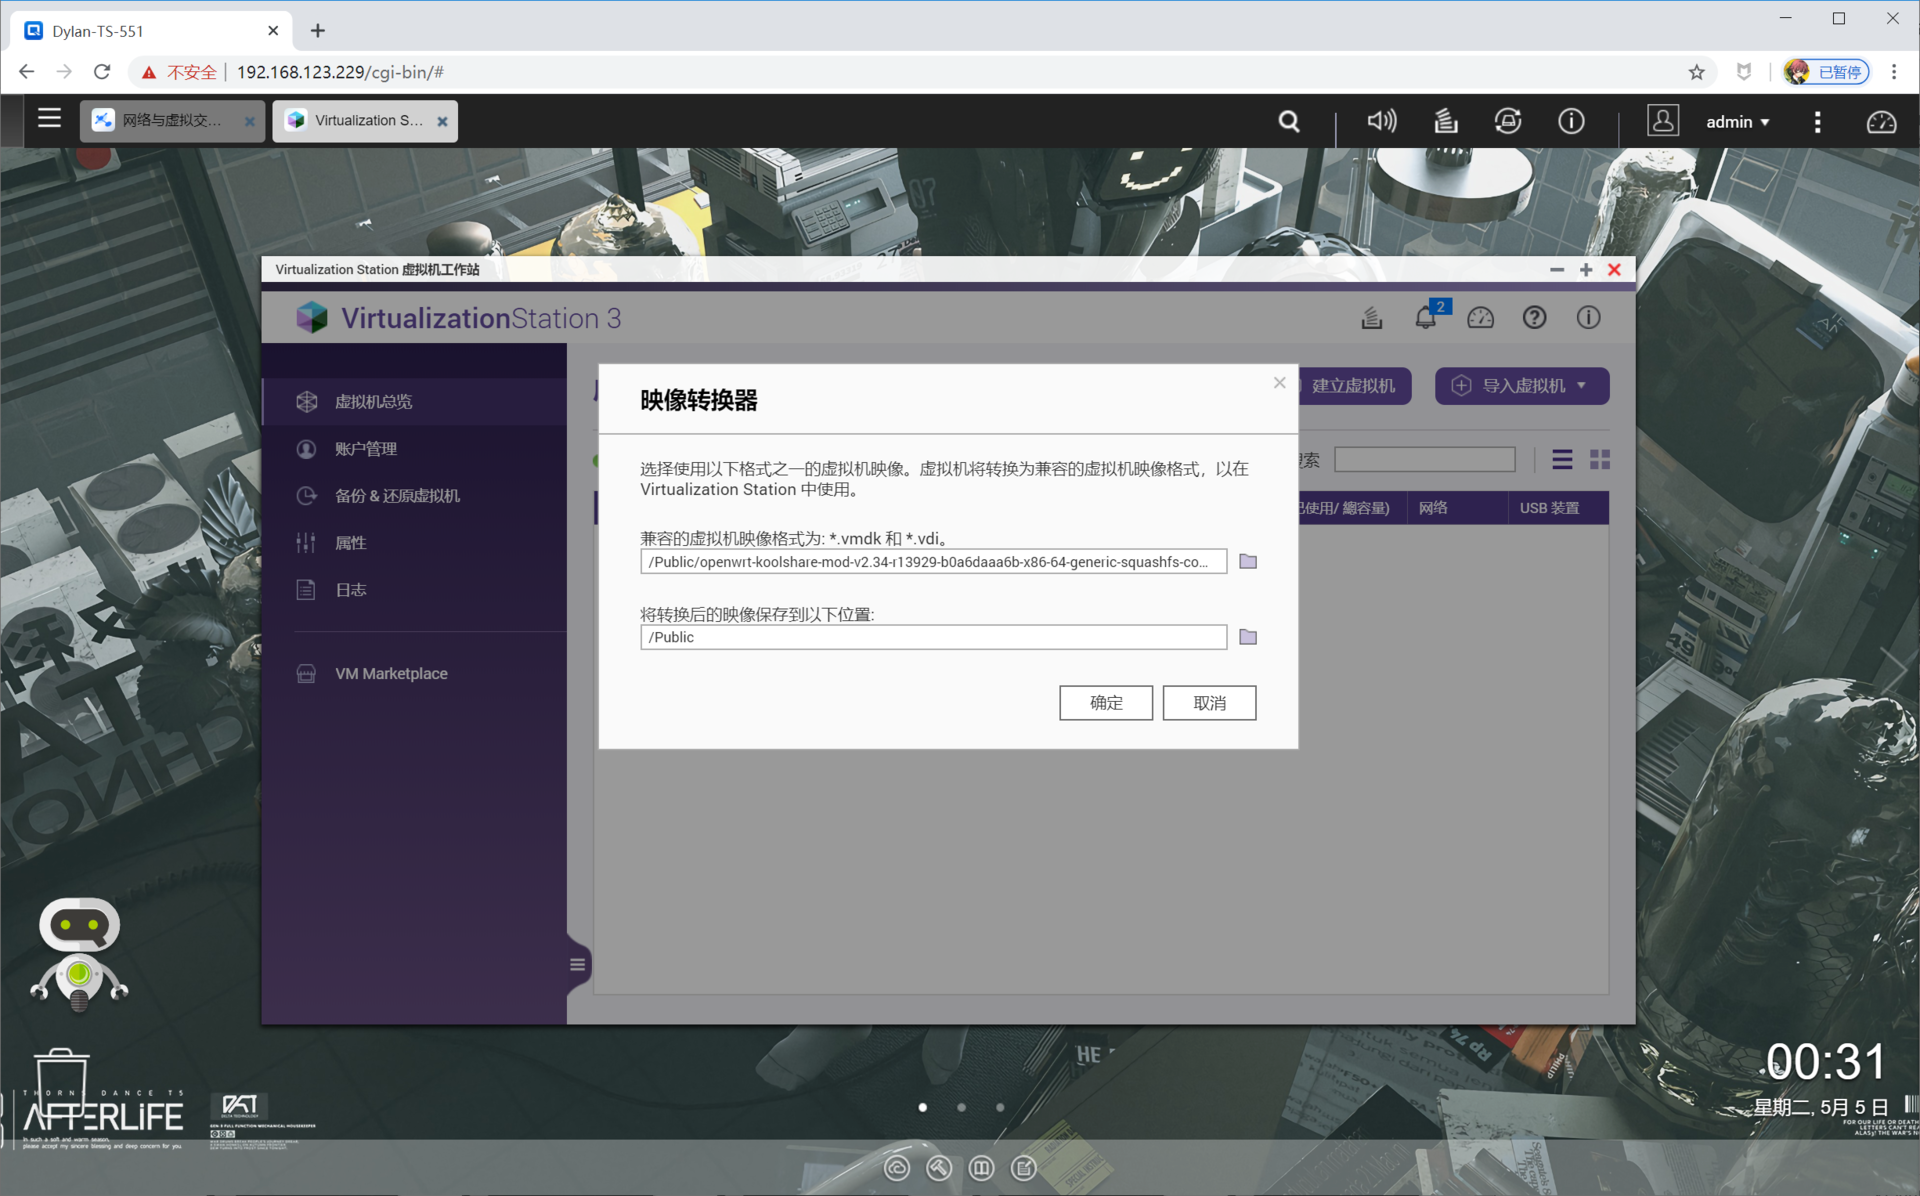Viewport: 1920px width, 1196px height.
Task: Collapse the purple sidebar handle
Action: click(x=577, y=965)
